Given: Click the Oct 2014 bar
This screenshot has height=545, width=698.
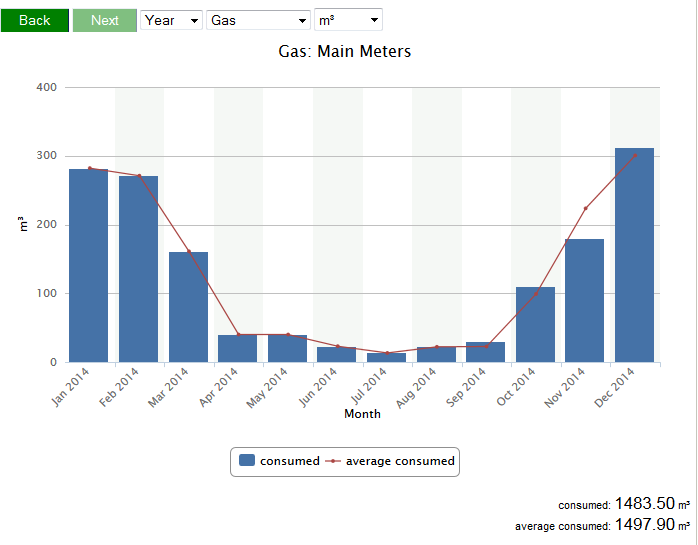Looking at the screenshot, I should (535, 325).
